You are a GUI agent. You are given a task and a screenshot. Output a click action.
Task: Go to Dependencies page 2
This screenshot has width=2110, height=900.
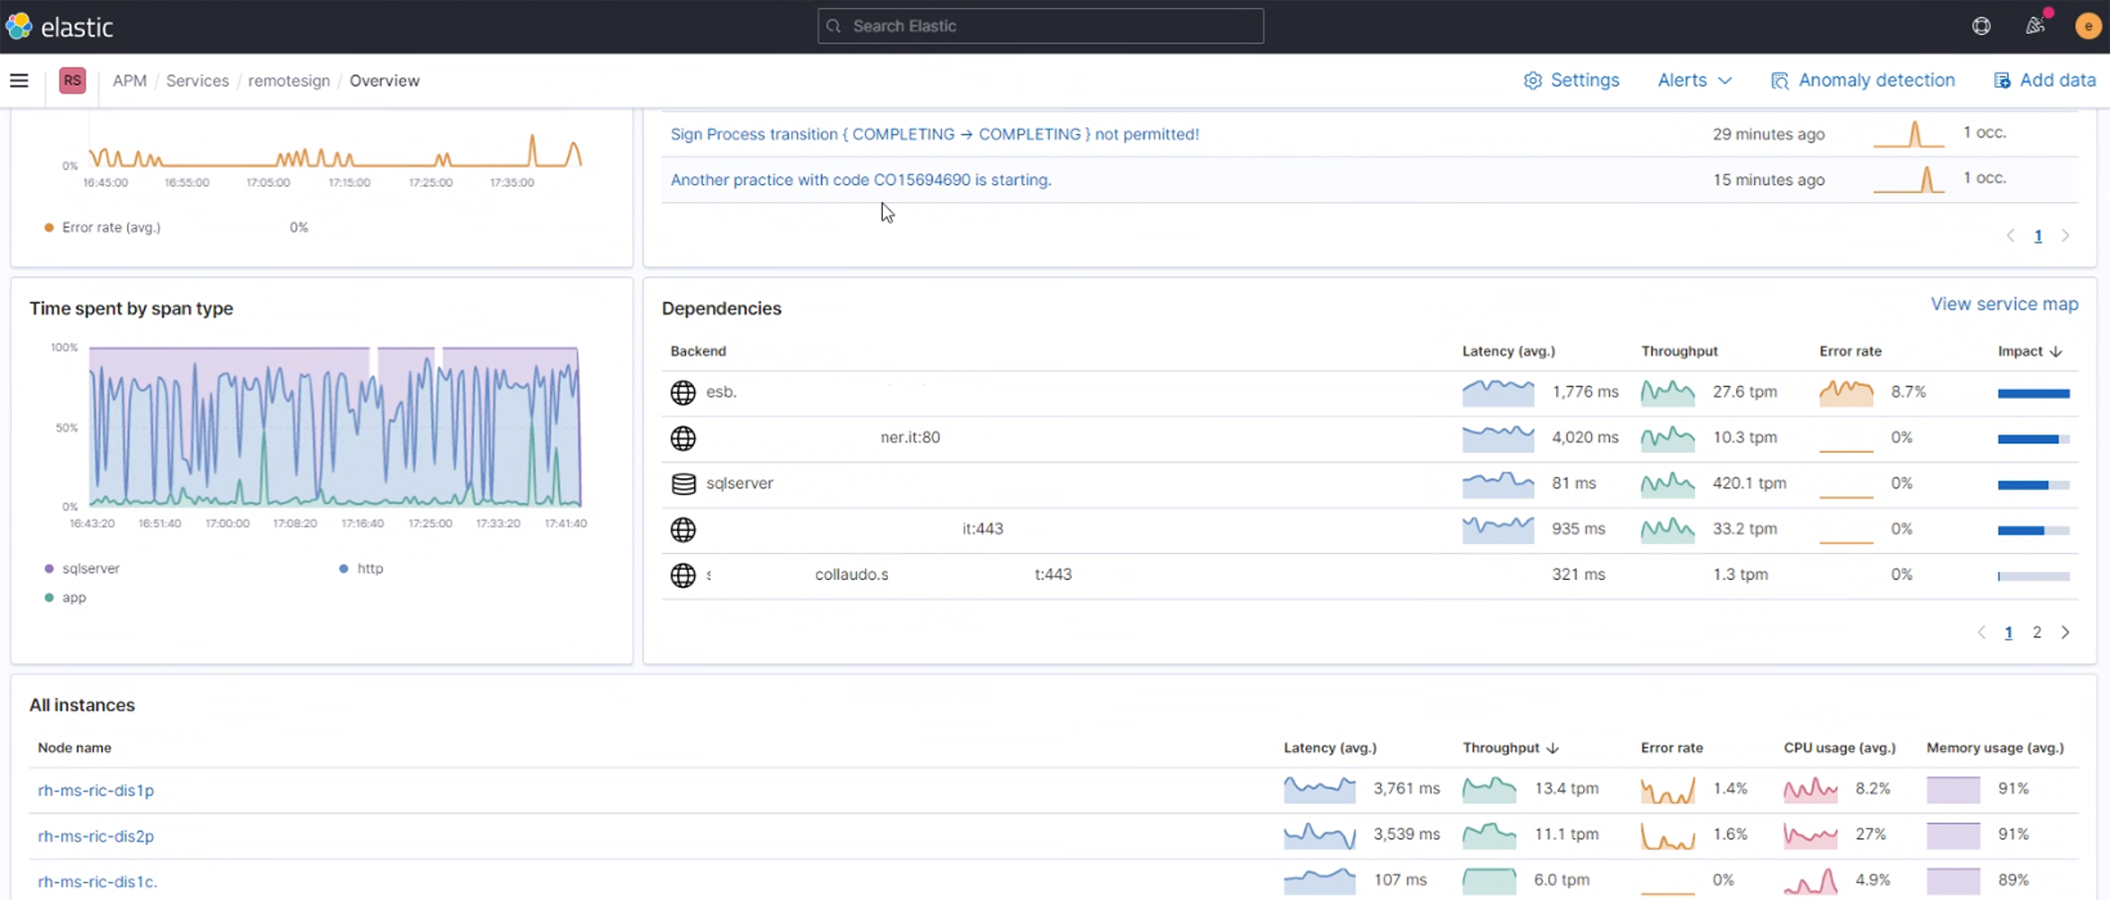click(2037, 633)
